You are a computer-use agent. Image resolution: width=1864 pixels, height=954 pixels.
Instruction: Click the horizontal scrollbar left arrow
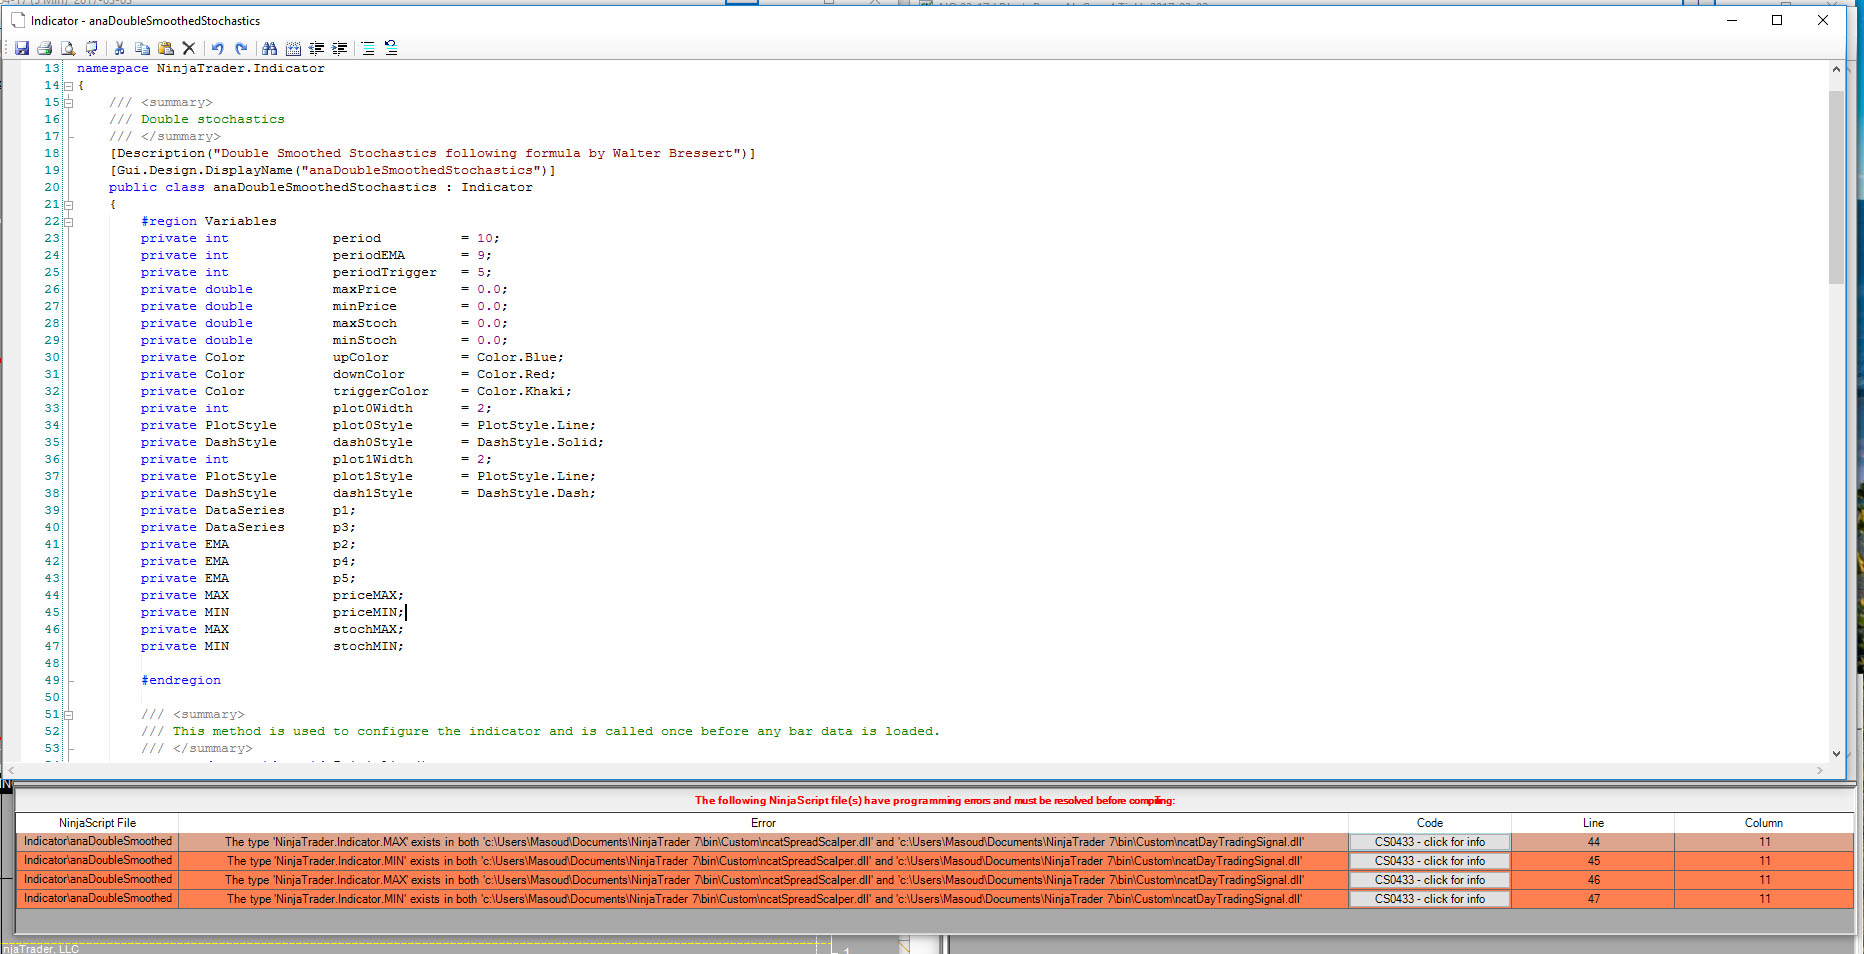[12, 770]
